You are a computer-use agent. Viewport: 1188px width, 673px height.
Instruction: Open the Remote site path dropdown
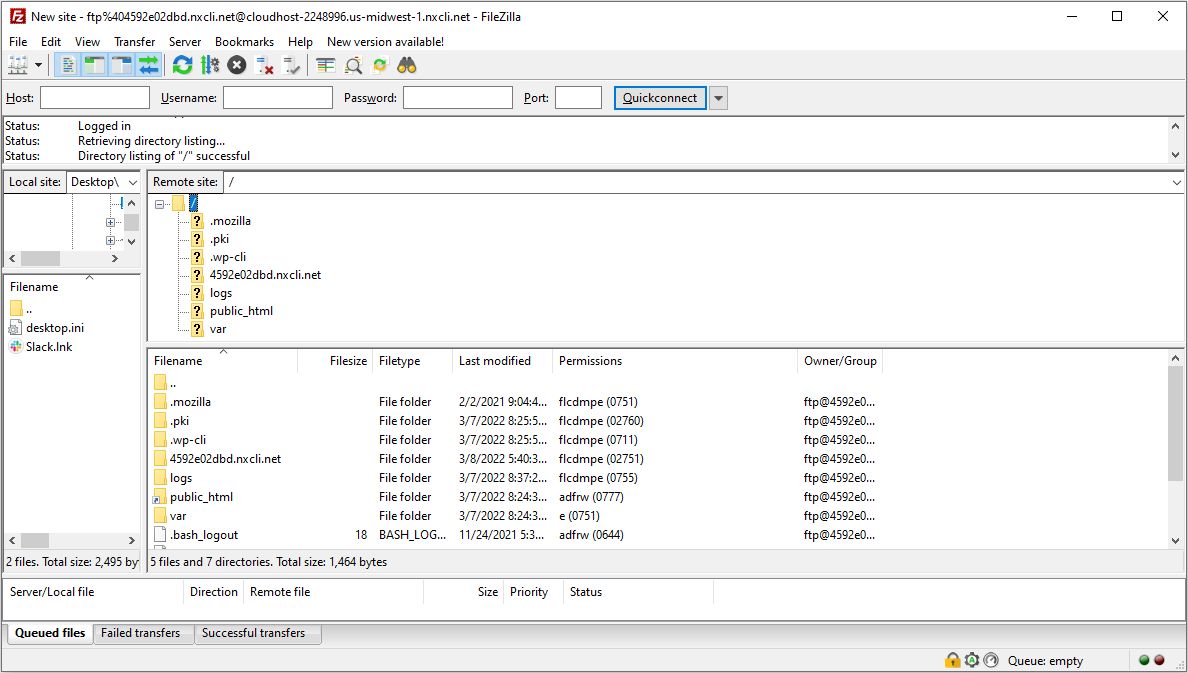(x=1177, y=183)
